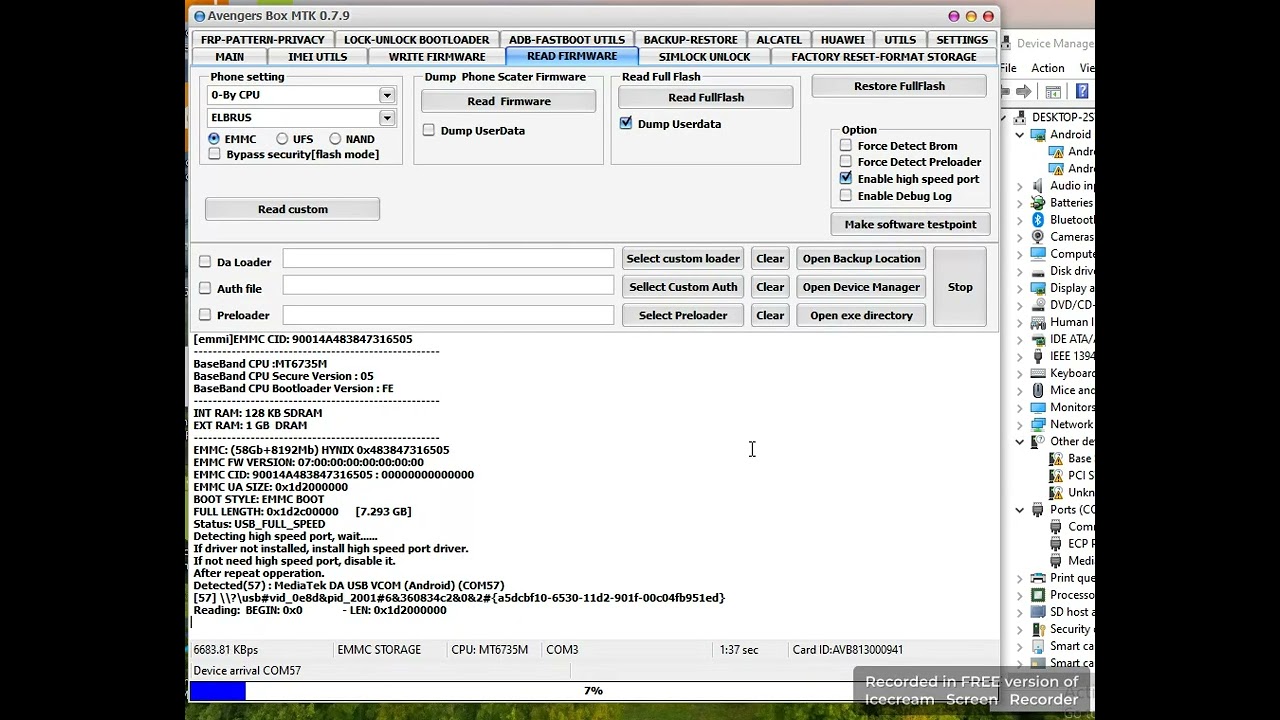Click the Security devices icon in Device Manager
The image size is (1280, 720).
coord(1038,629)
